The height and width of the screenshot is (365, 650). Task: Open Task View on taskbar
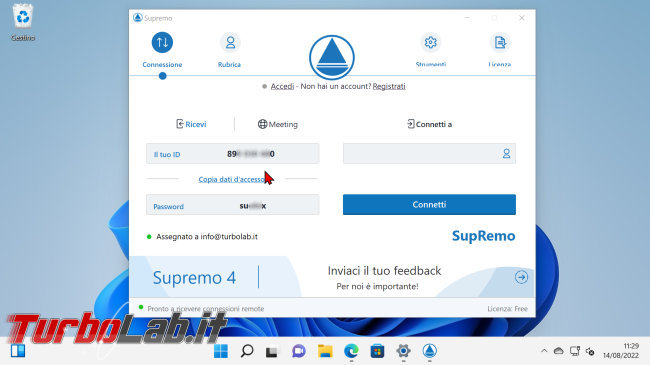[x=272, y=351]
